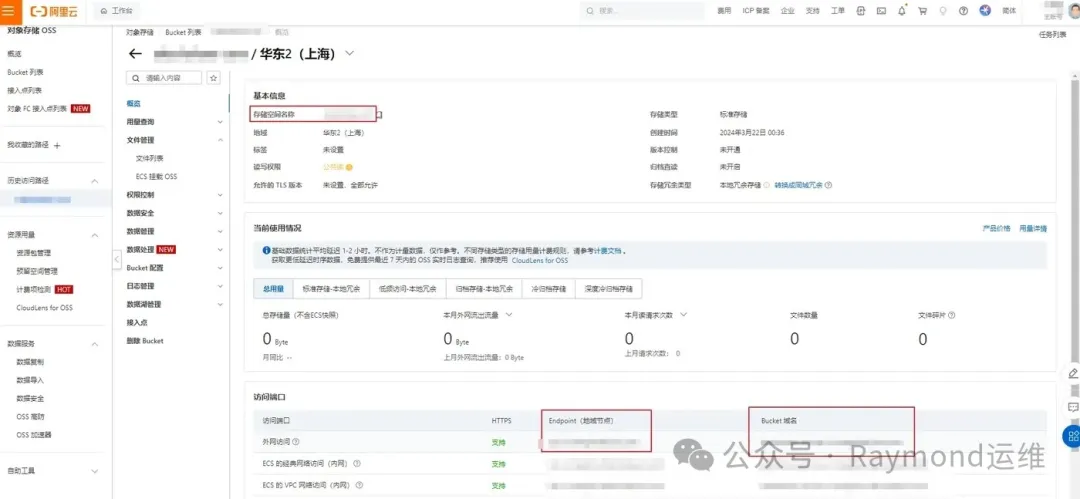
Task: Open 计量项检测 in 资源用量
Action: 34,289
